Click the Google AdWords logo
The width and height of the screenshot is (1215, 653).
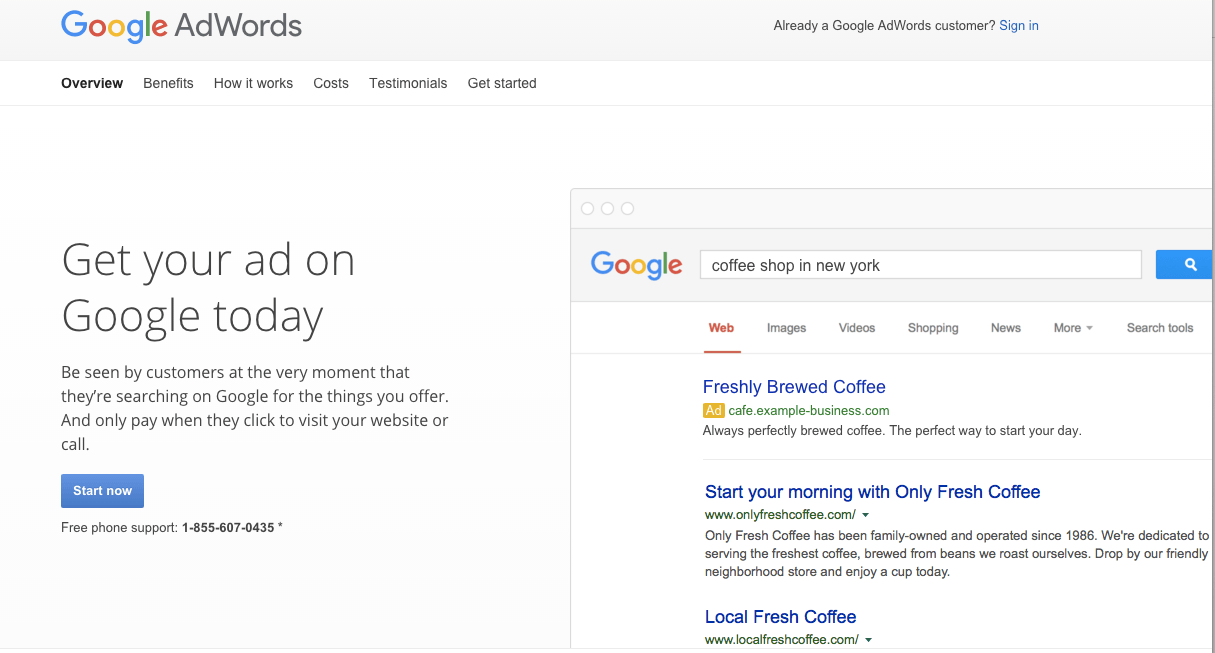(181, 25)
